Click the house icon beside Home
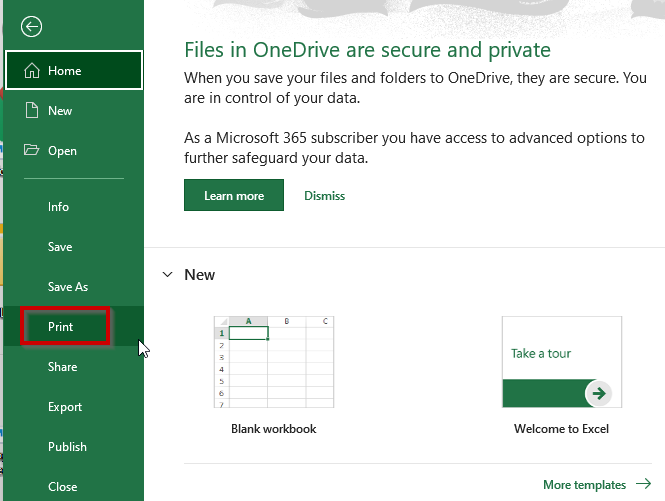The width and height of the screenshot is (665, 501). pyautogui.click(x=32, y=70)
